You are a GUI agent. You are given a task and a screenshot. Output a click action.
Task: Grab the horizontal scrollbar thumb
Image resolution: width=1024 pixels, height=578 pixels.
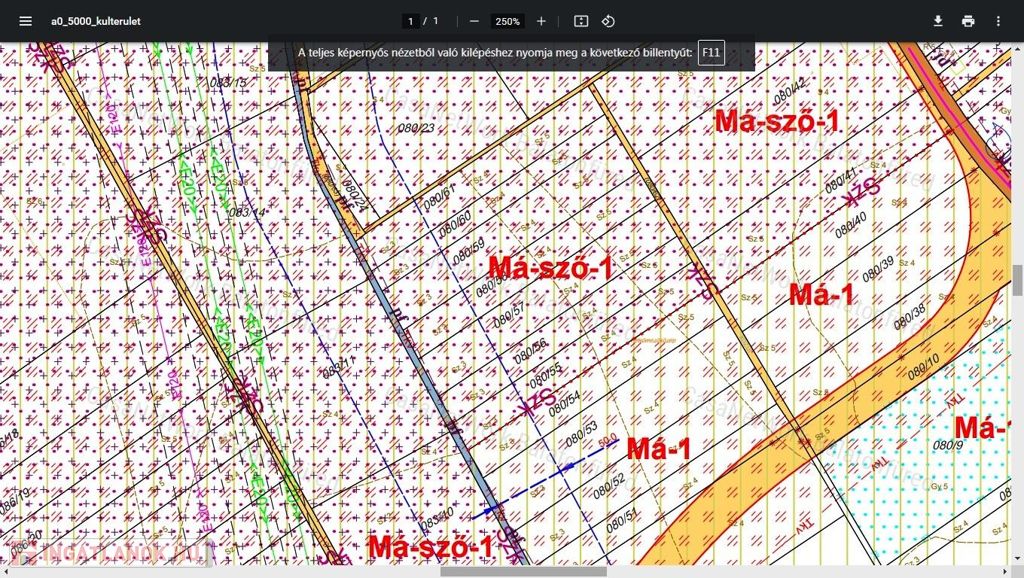click(x=523, y=572)
